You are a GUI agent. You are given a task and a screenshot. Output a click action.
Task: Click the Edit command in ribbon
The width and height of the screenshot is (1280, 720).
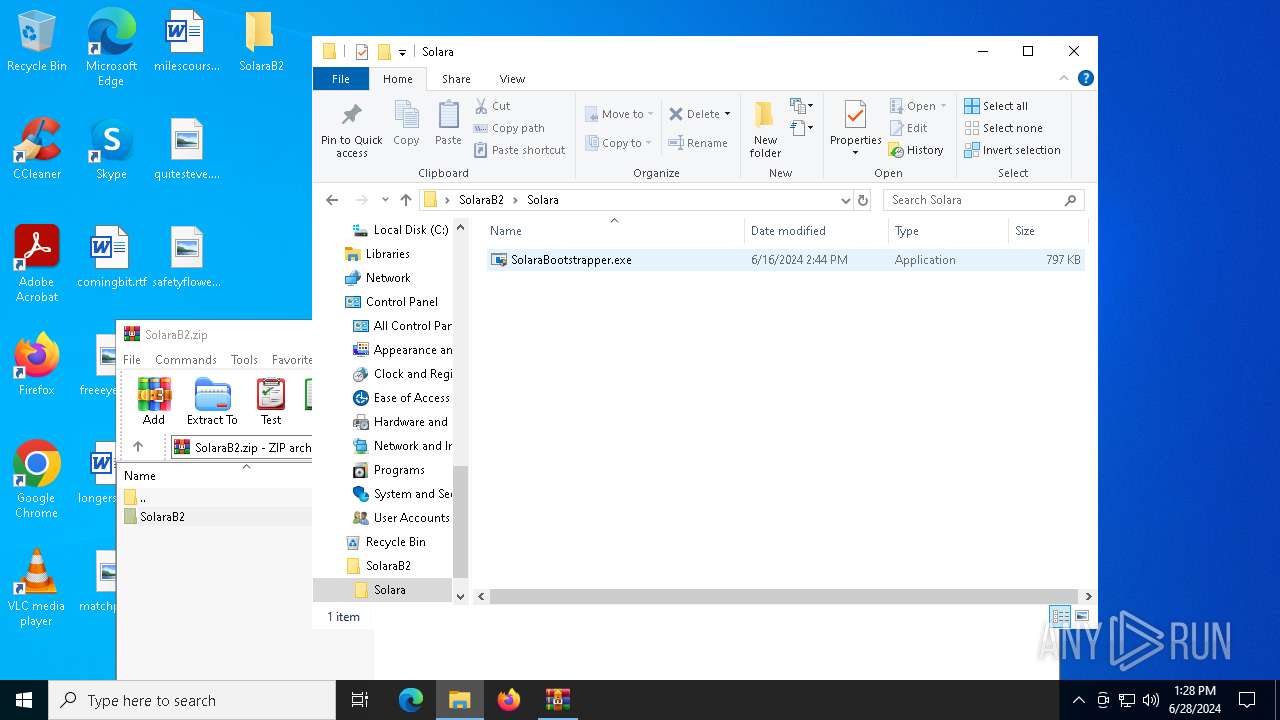pos(909,128)
